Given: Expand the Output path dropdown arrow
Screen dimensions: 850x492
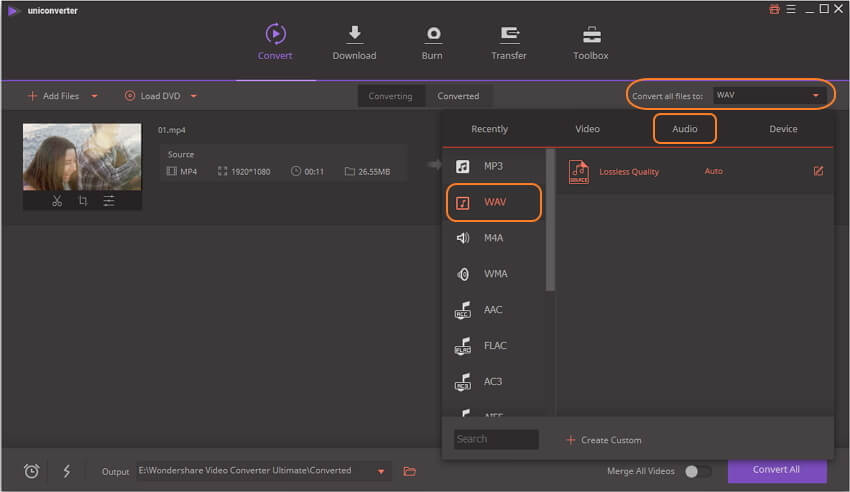Looking at the screenshot, I should point(381,471).
